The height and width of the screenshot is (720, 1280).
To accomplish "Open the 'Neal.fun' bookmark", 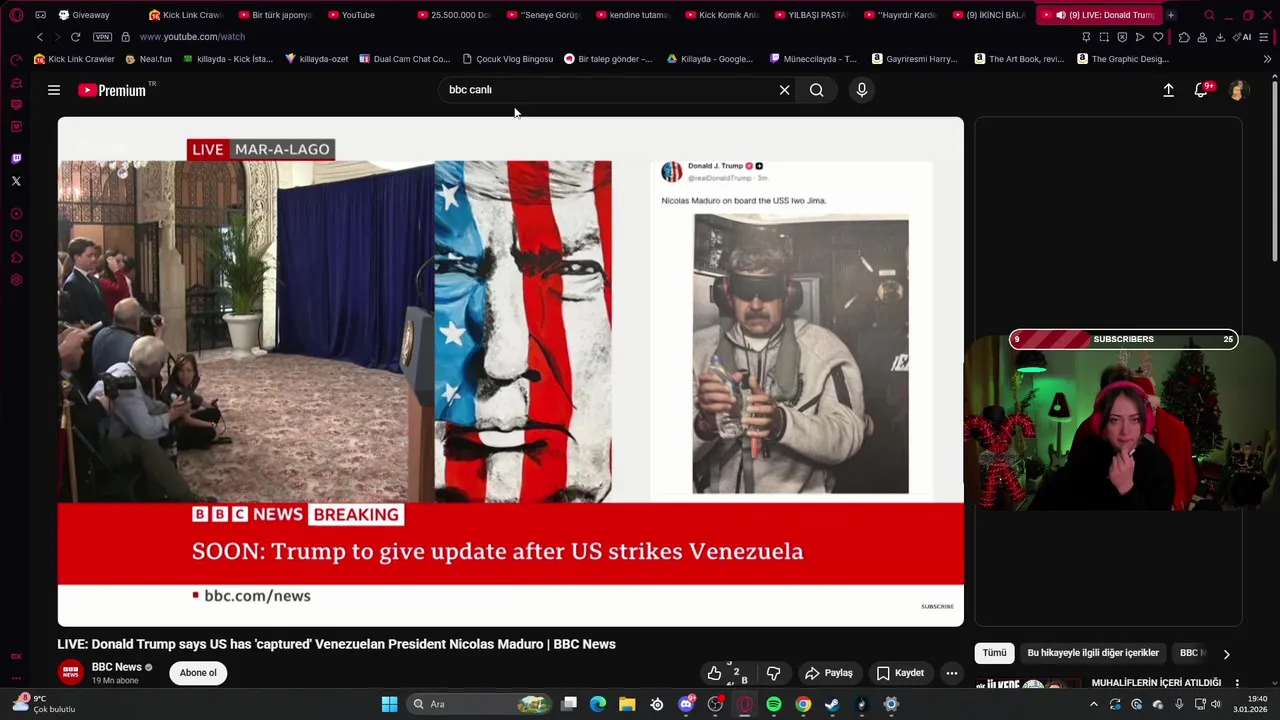I will point(148,59).
